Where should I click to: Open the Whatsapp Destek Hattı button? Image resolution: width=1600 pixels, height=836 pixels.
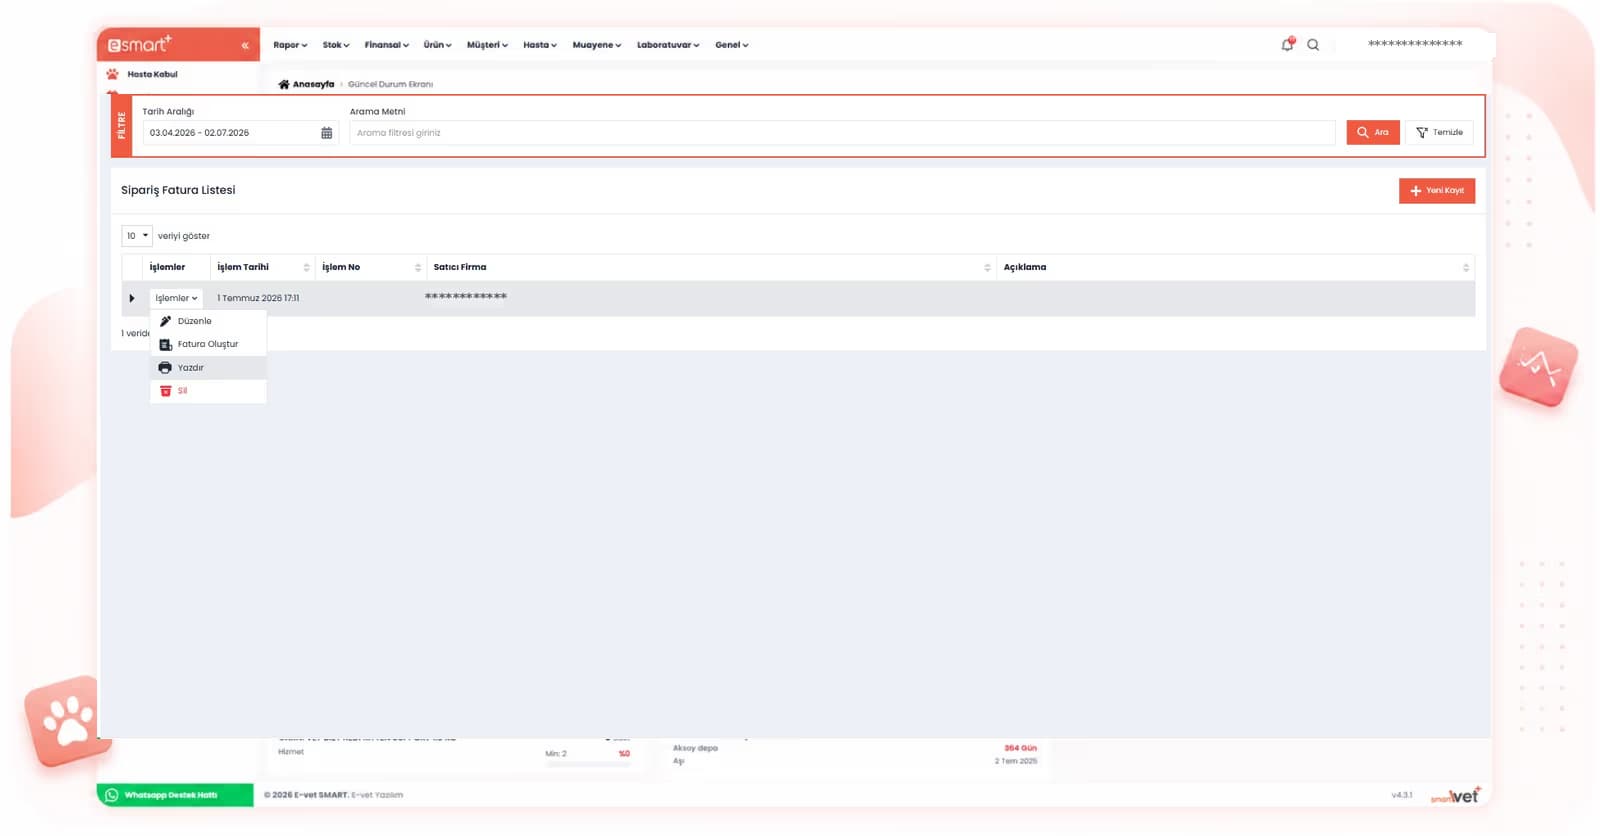175,795
